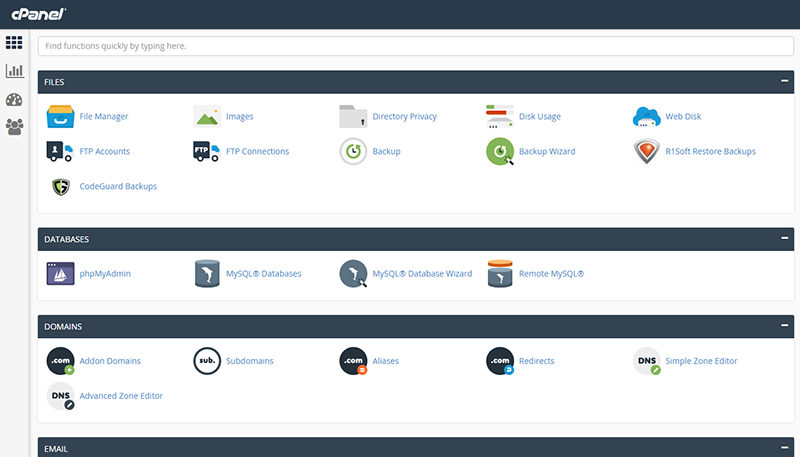Open the sidebar user manager icon

(x=14, y=127)
